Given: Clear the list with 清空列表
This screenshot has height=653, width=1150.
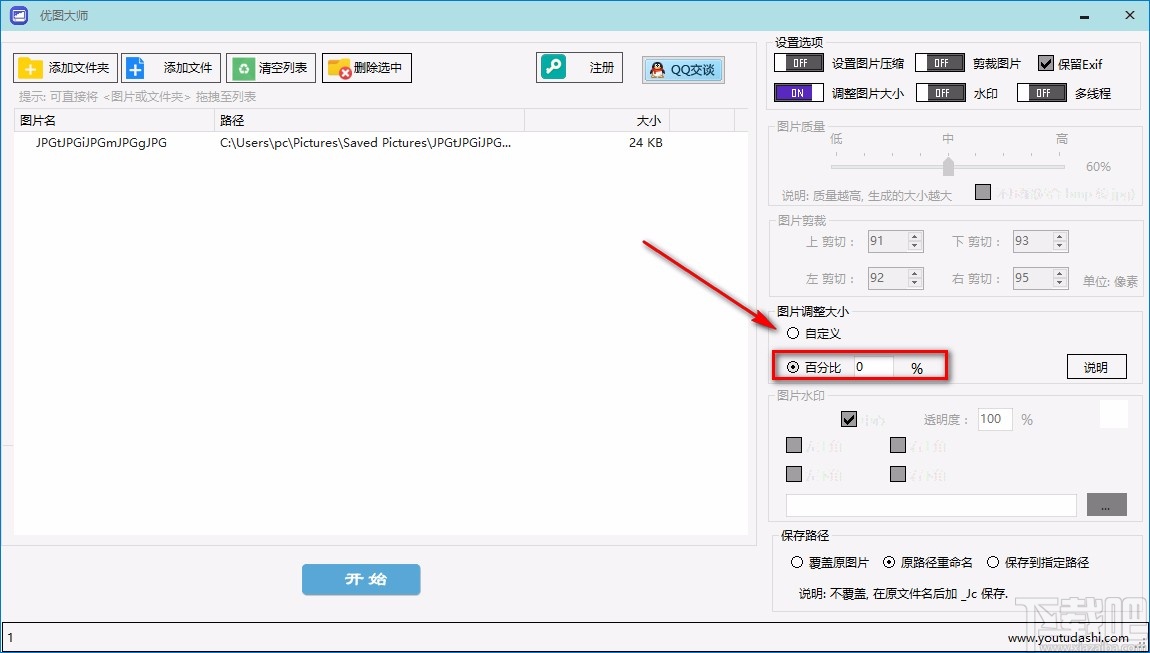Looking at the screenshot, I should pyautogui.click(x=271, y=68).
